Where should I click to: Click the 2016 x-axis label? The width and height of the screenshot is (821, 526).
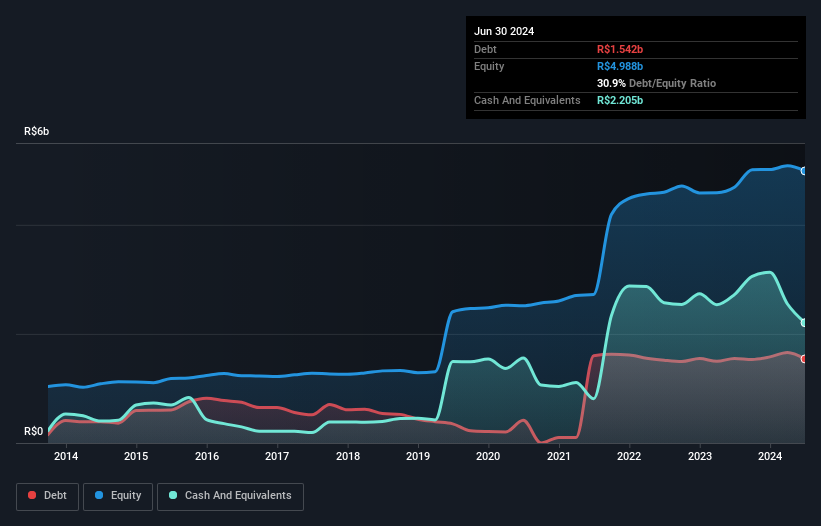point(207,456)
